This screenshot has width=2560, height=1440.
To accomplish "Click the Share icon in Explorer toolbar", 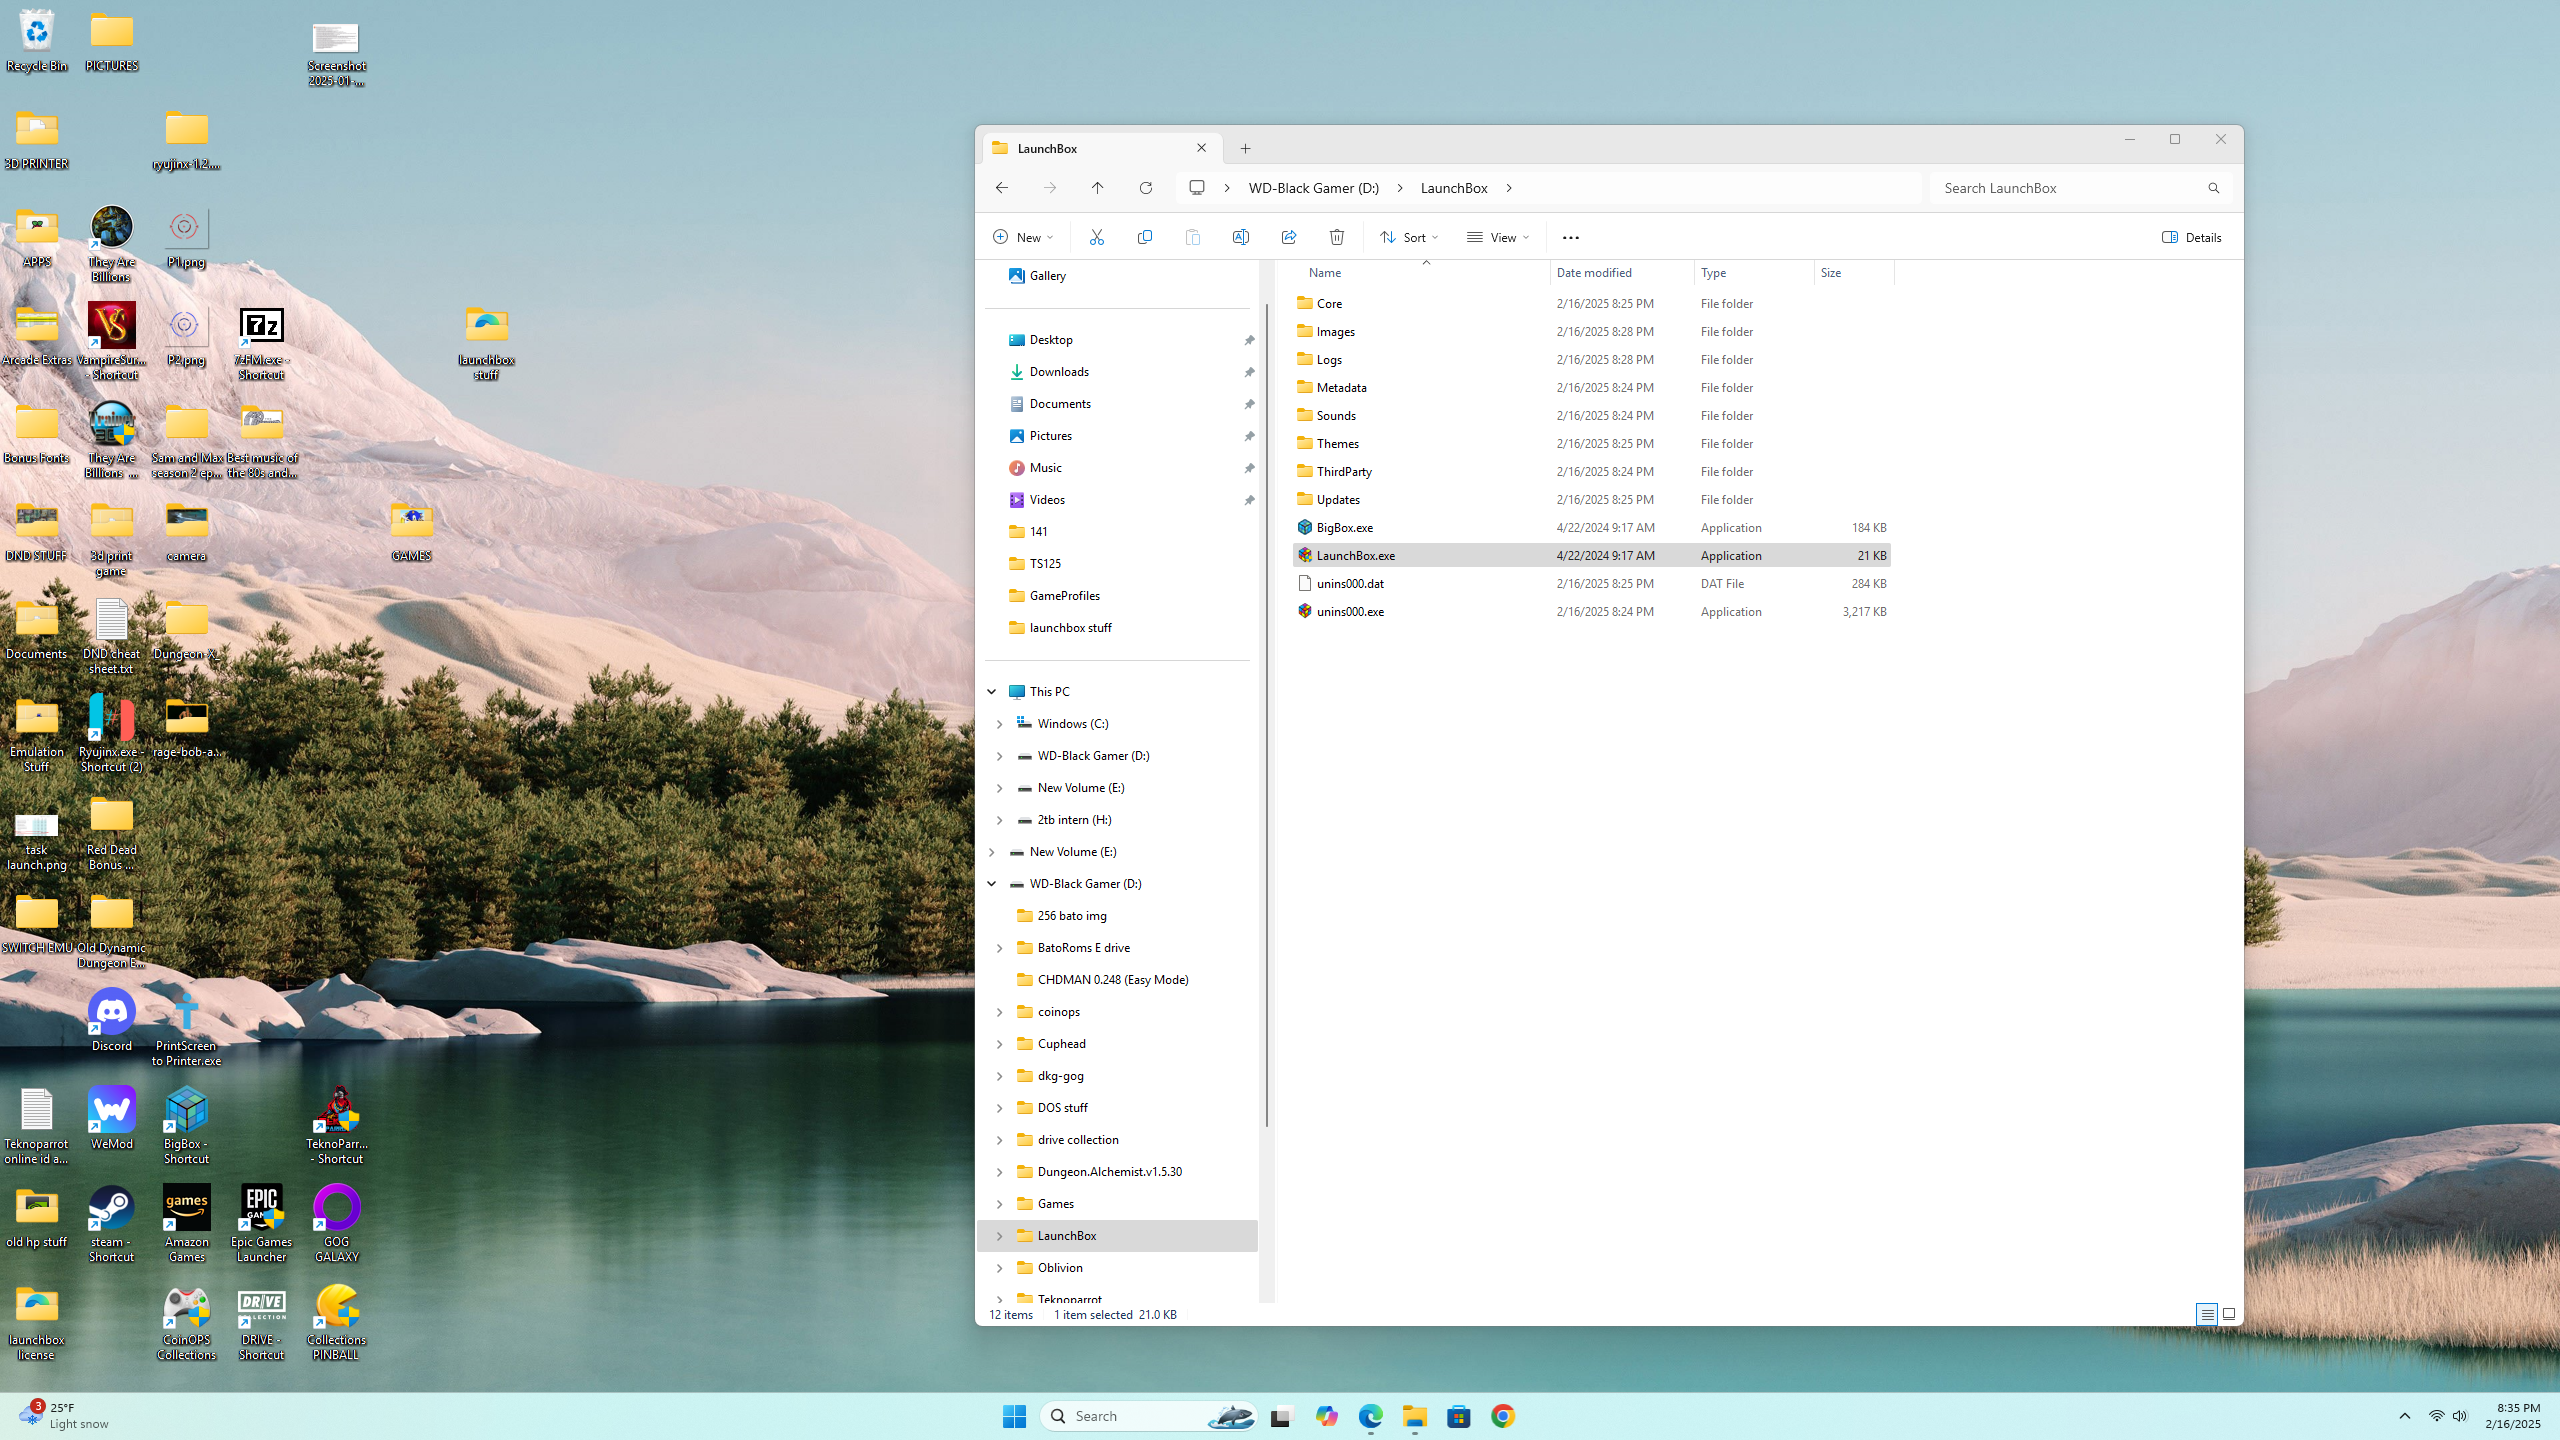I will point(1289,237).
